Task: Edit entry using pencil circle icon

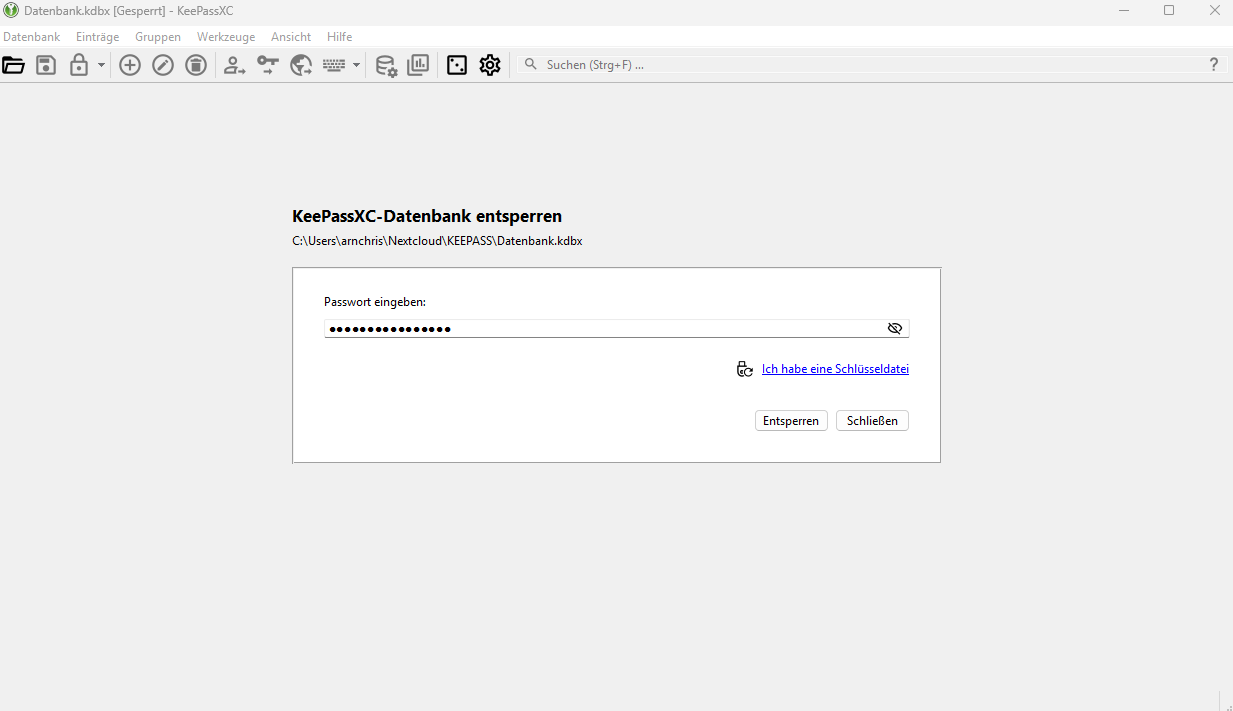Action: click(x=163, y=65)
